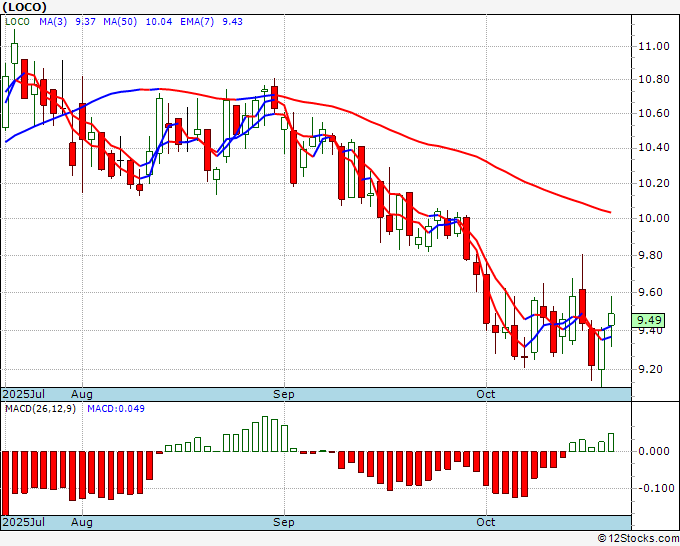
Task: Select the EMA(7) legend label
Action: click(x=197, y=22)
